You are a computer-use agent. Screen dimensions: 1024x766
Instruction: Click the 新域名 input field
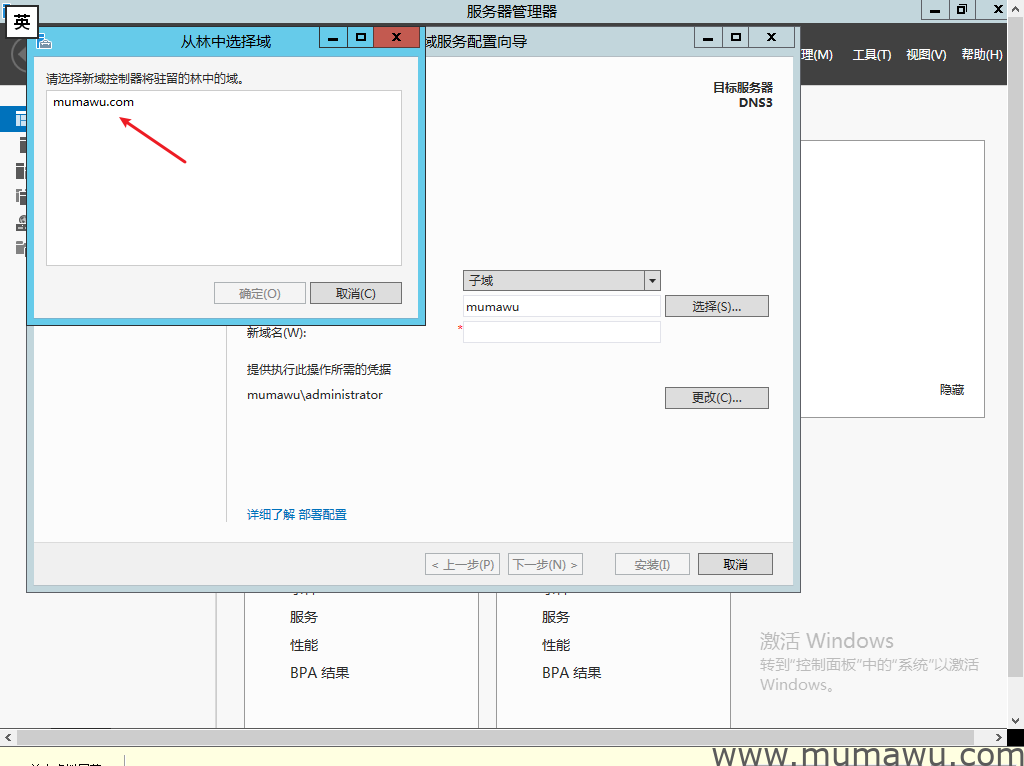tap(561, 332)
